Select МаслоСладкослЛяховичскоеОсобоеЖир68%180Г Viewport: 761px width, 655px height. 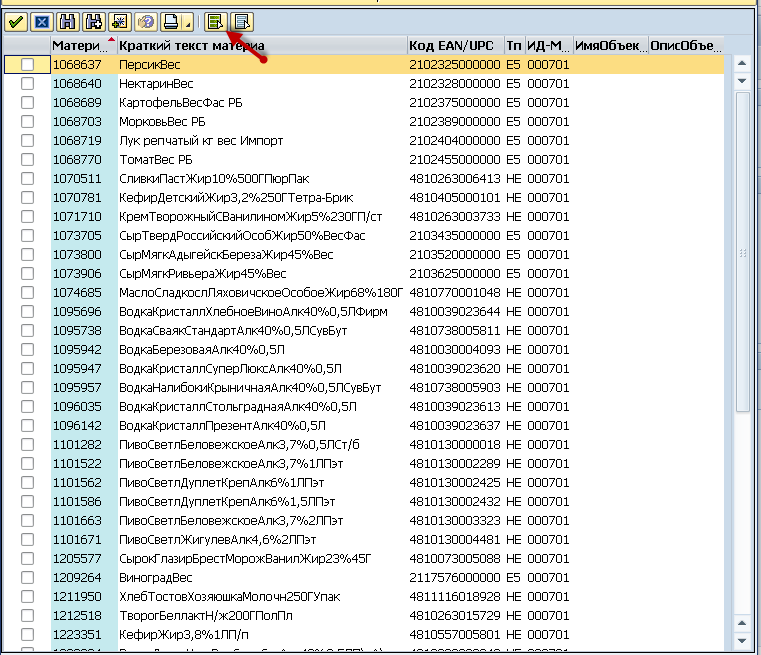pos(261,293)
